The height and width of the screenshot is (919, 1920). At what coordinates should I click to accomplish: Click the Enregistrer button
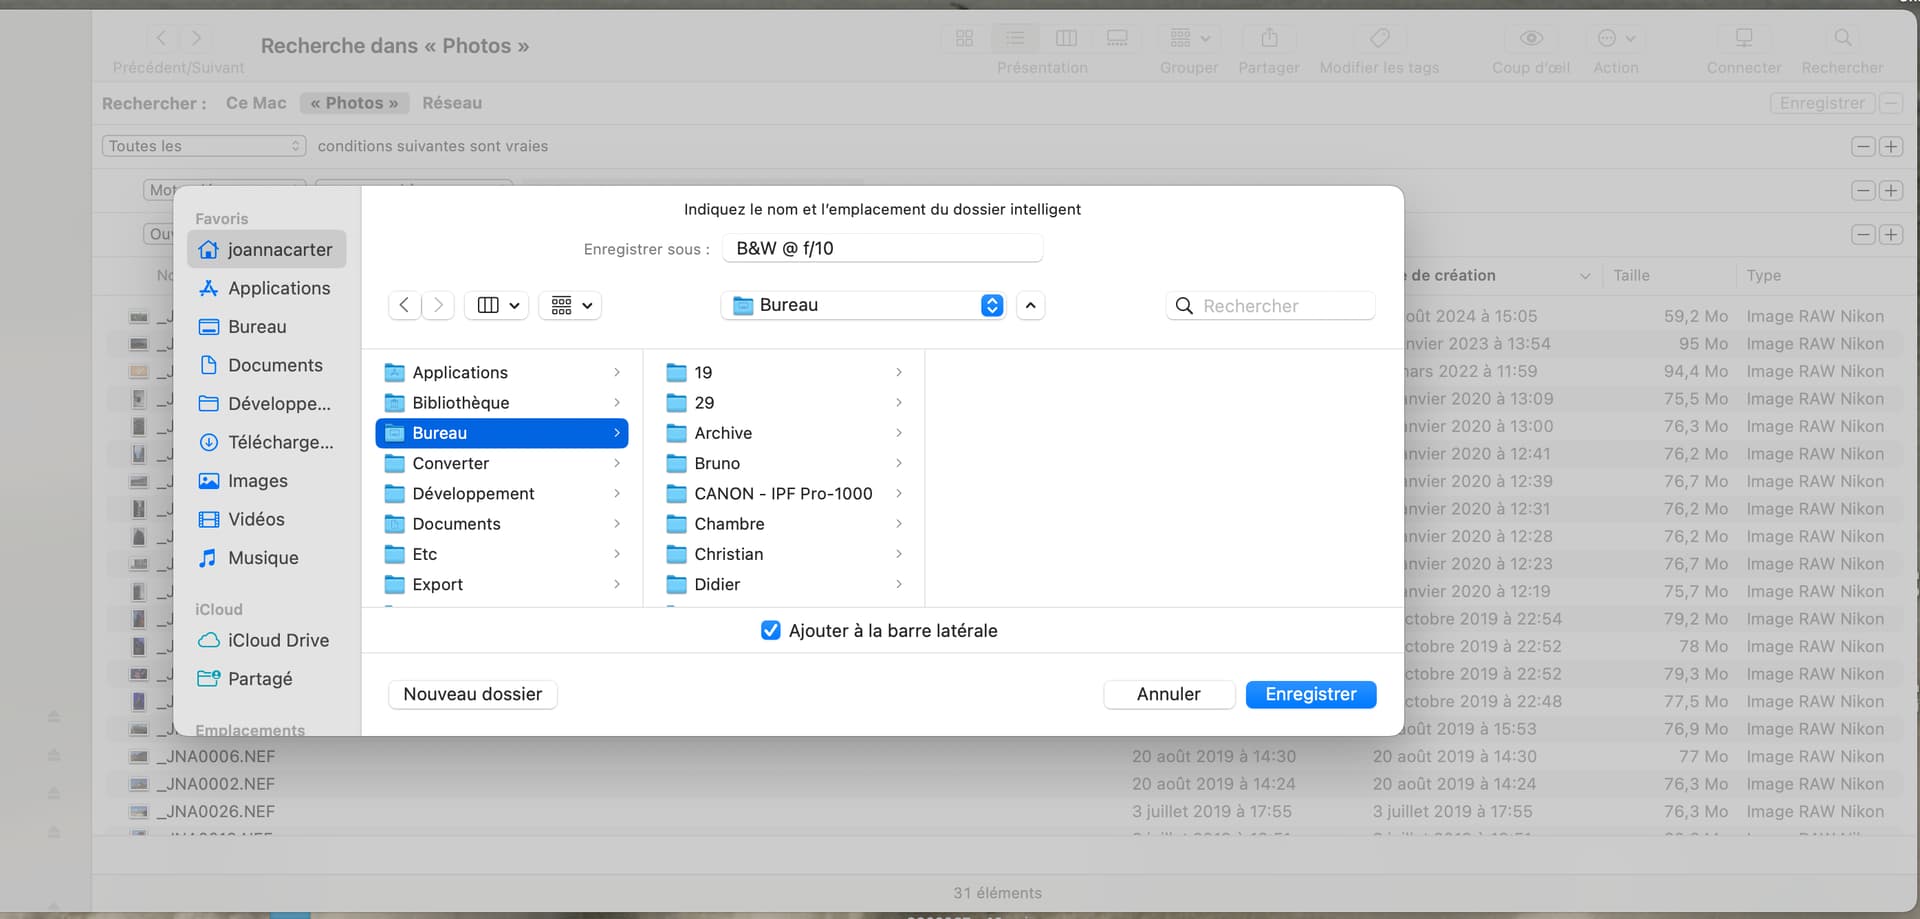[1310, 694]
